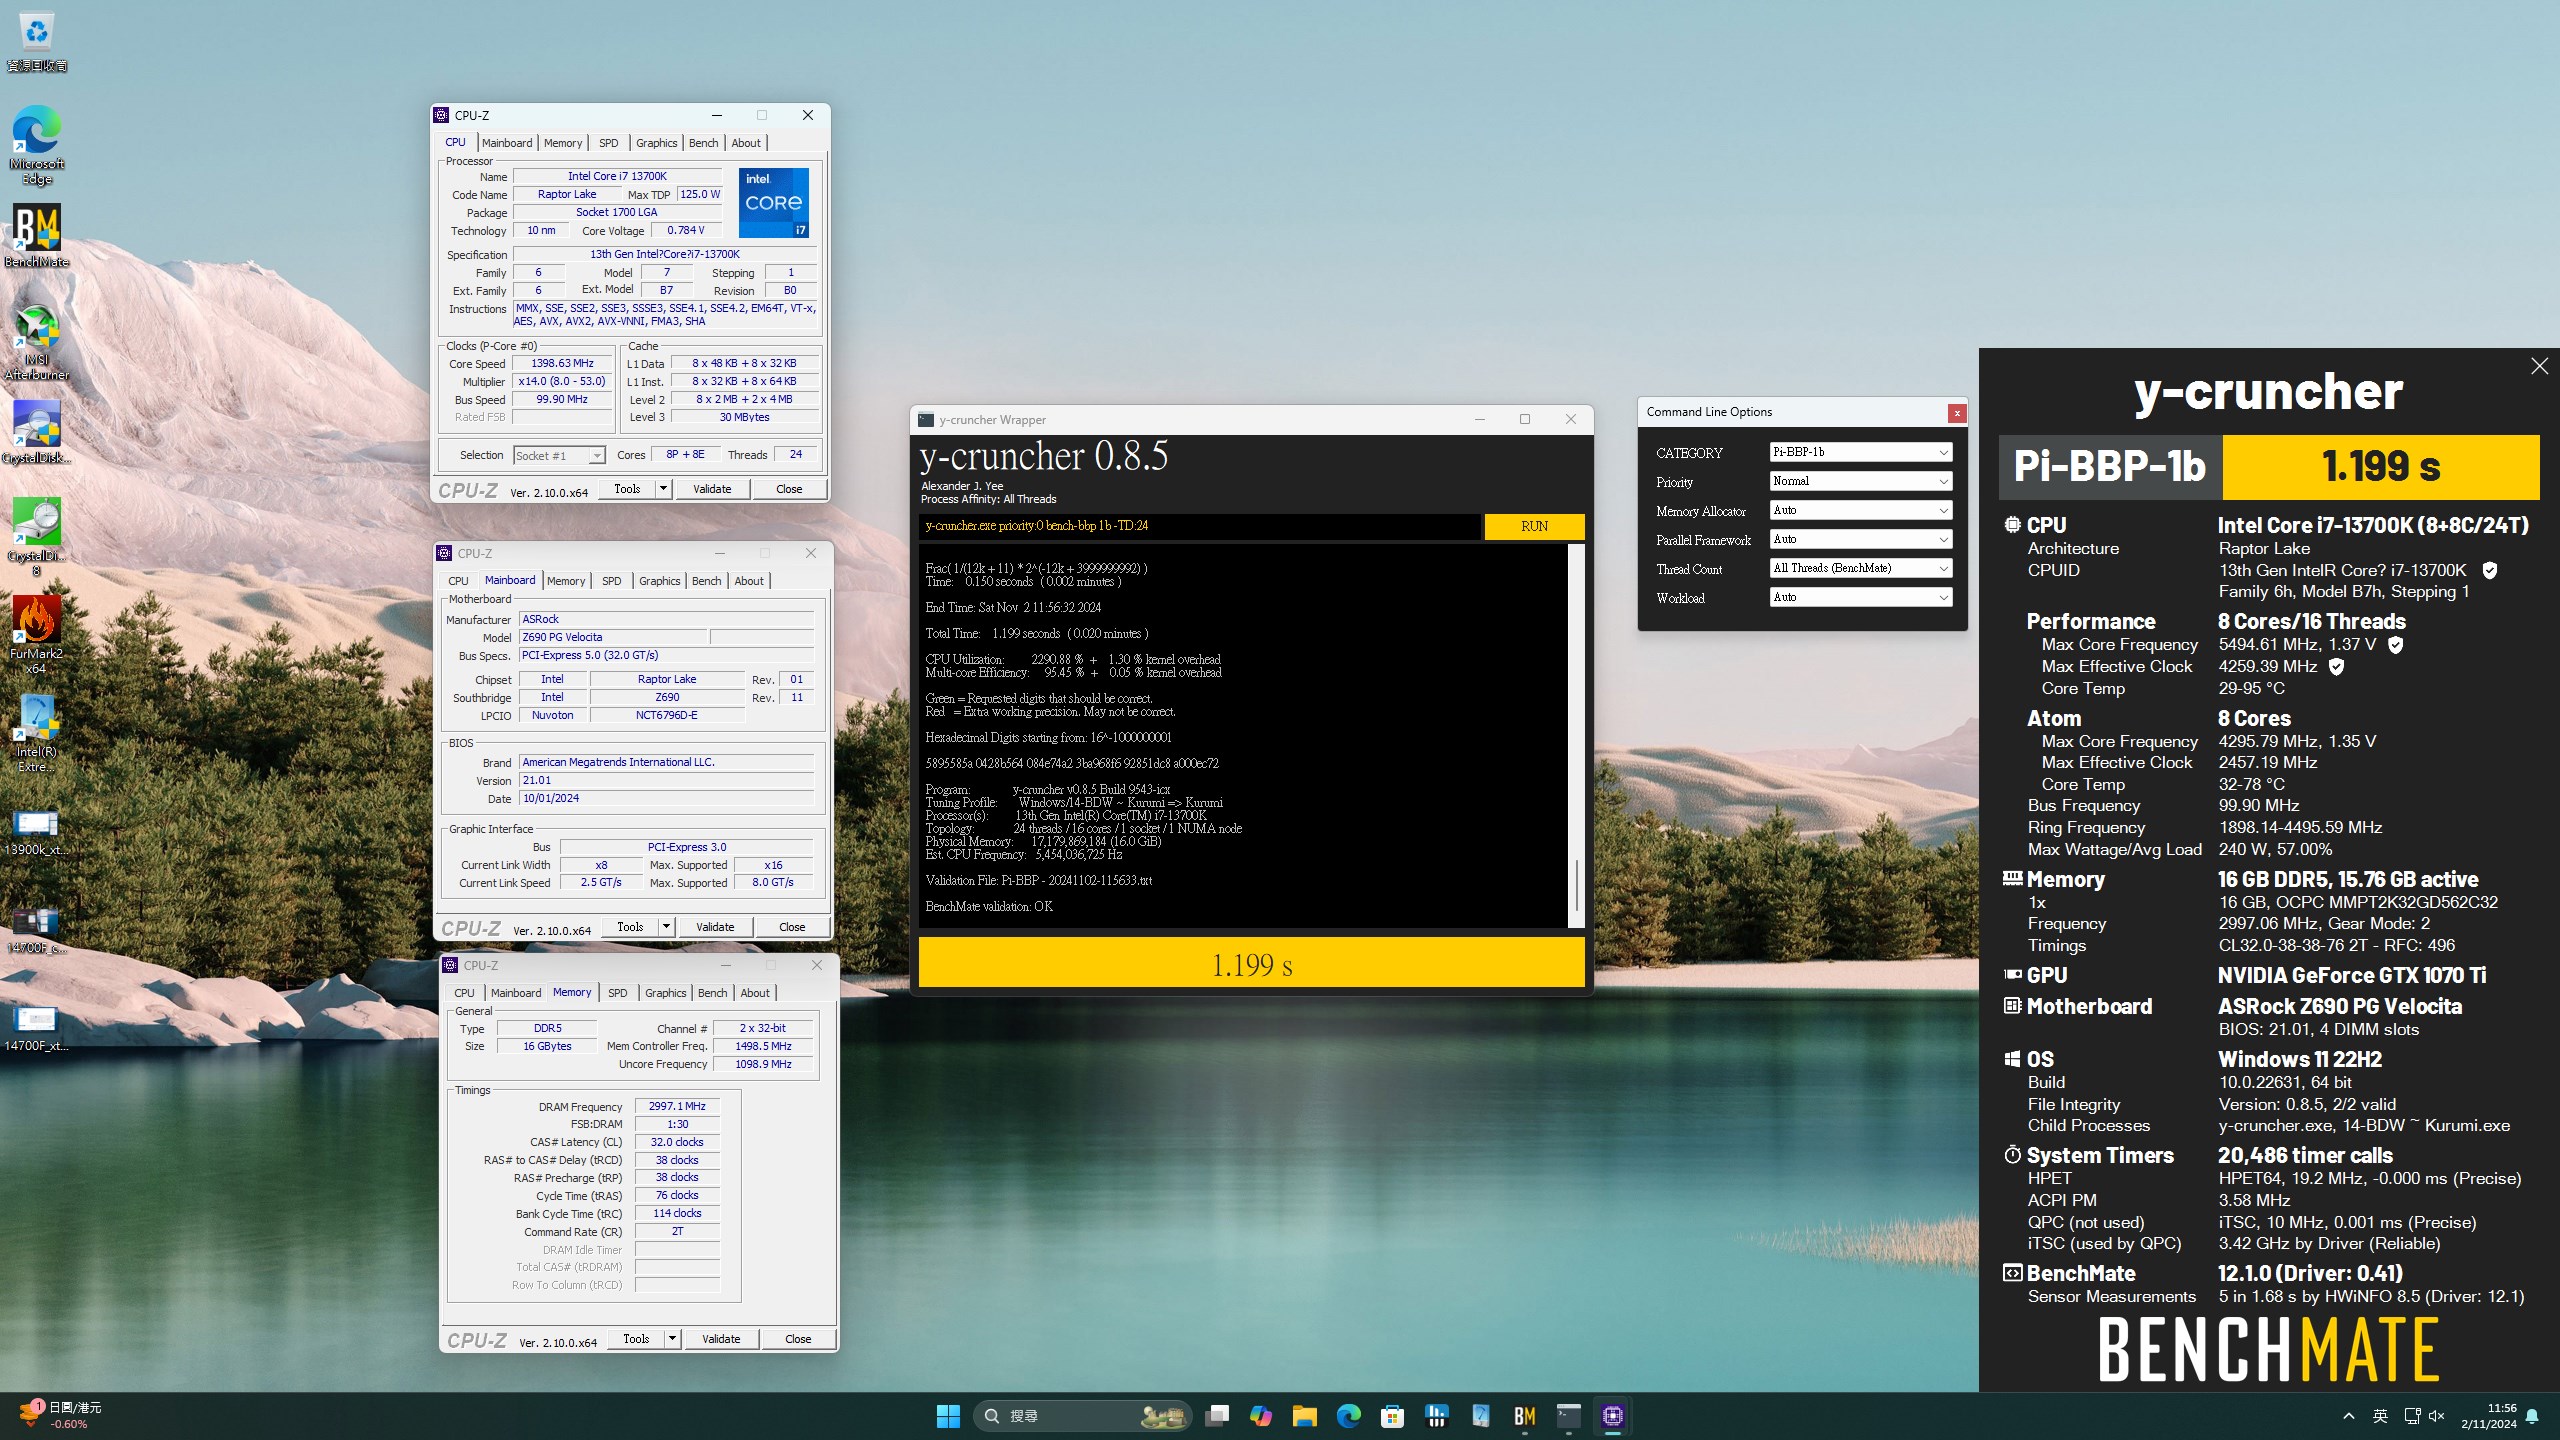Image resolution: width=2560 pixels, height=1440 pixels.
Task: Open File Explorer from the taskbar
Action: click(x=1305, y=1416)
